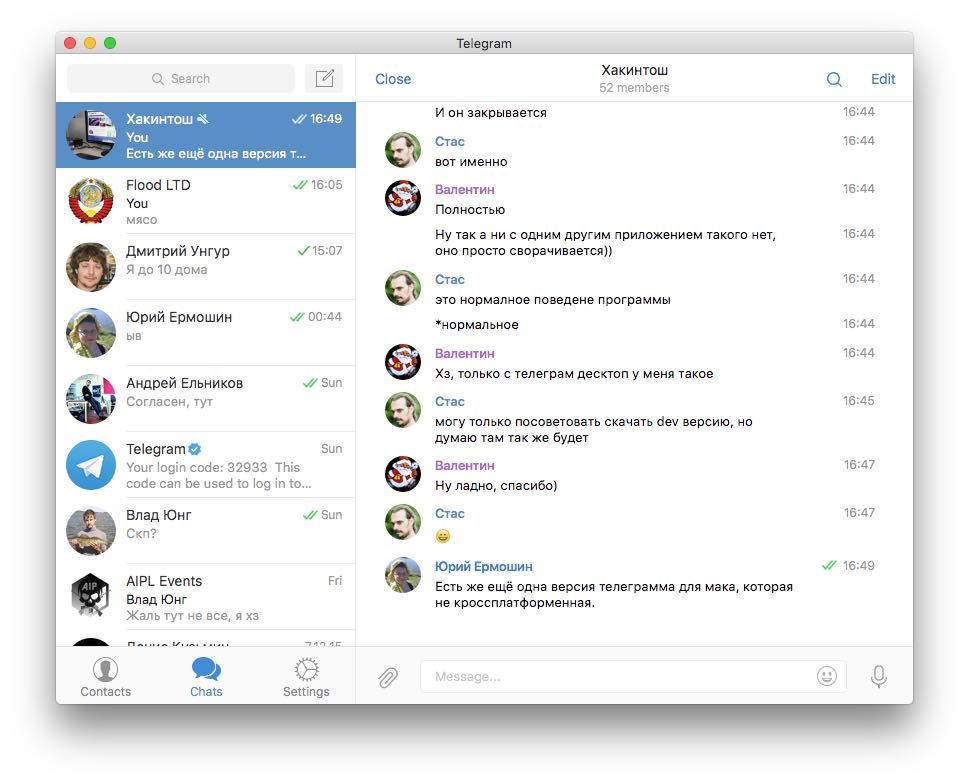This screenshot has height=784, width=969.
Task: Click the Close button in chat header
Action: tap(393, 79)
